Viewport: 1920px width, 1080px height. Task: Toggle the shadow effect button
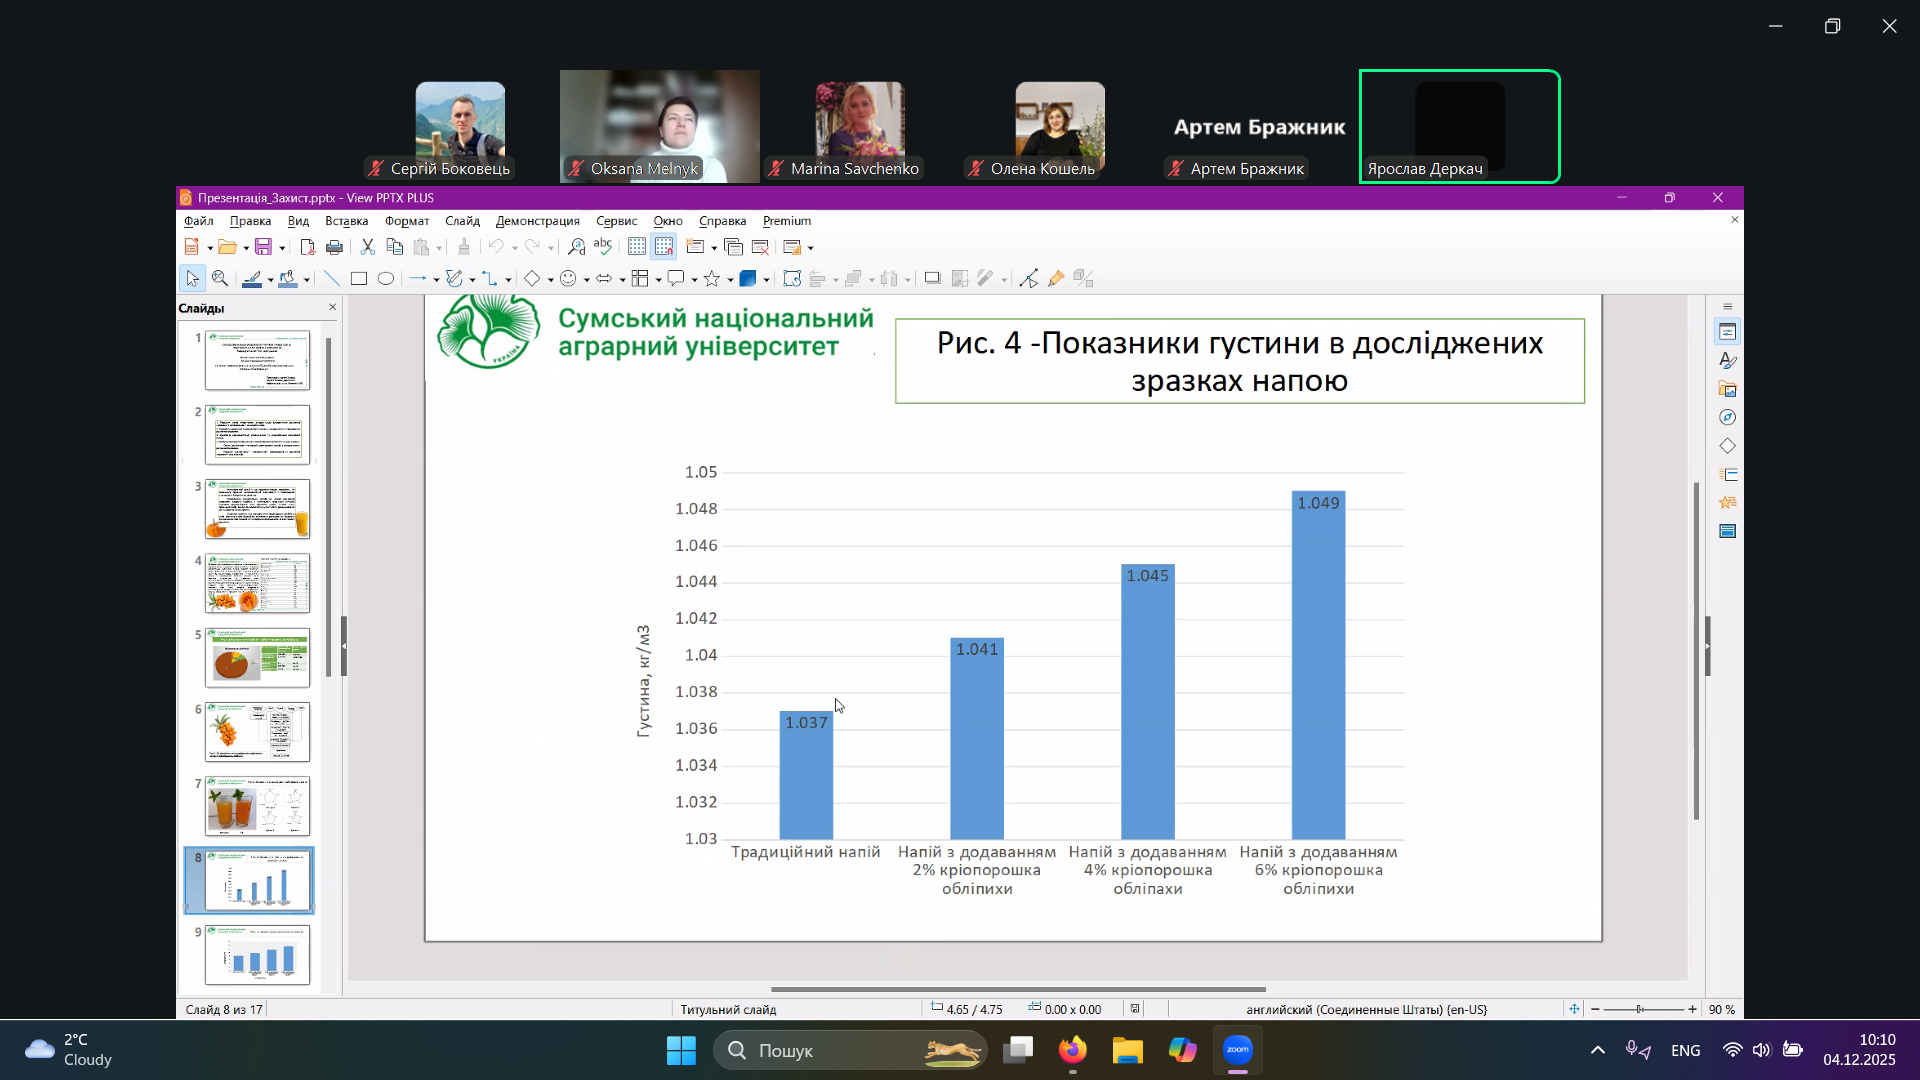(x=932, y=279)
